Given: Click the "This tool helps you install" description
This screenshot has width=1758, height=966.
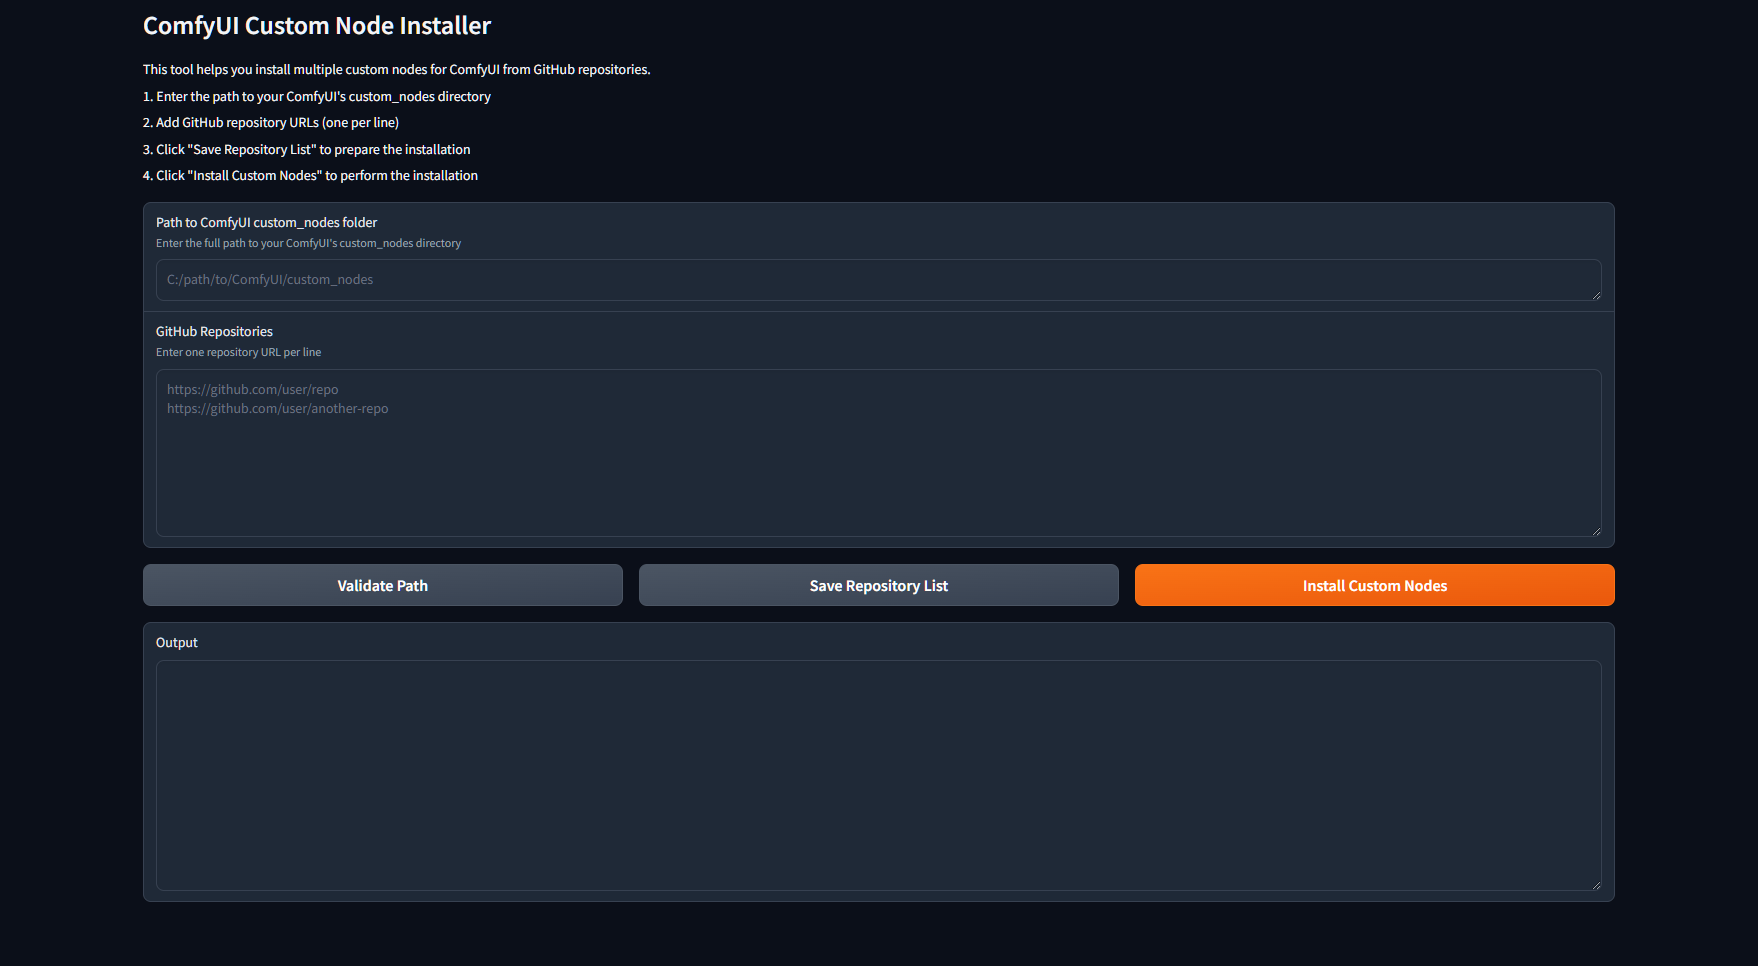Looking at the screenshot, I should (x=397, y=69).
